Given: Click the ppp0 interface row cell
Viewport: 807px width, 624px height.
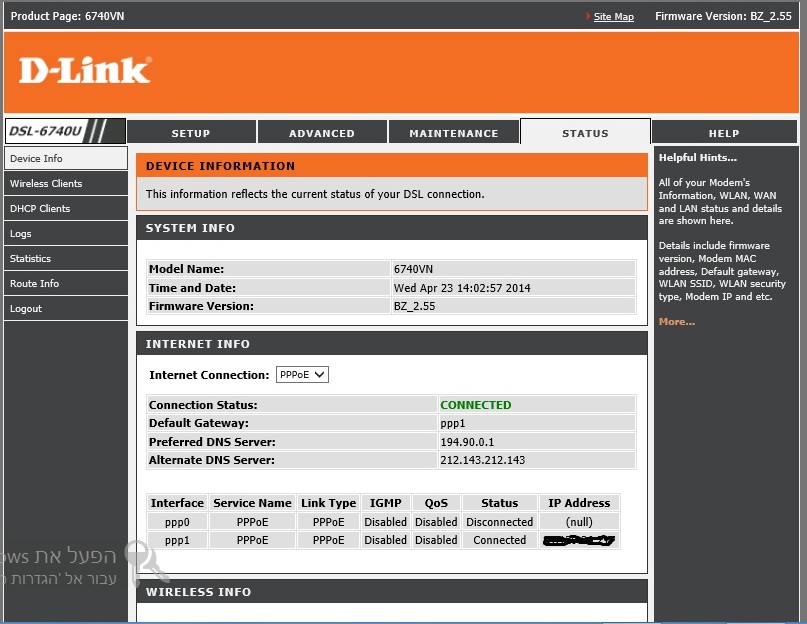Looking at the screenshot, I should 177,522.
